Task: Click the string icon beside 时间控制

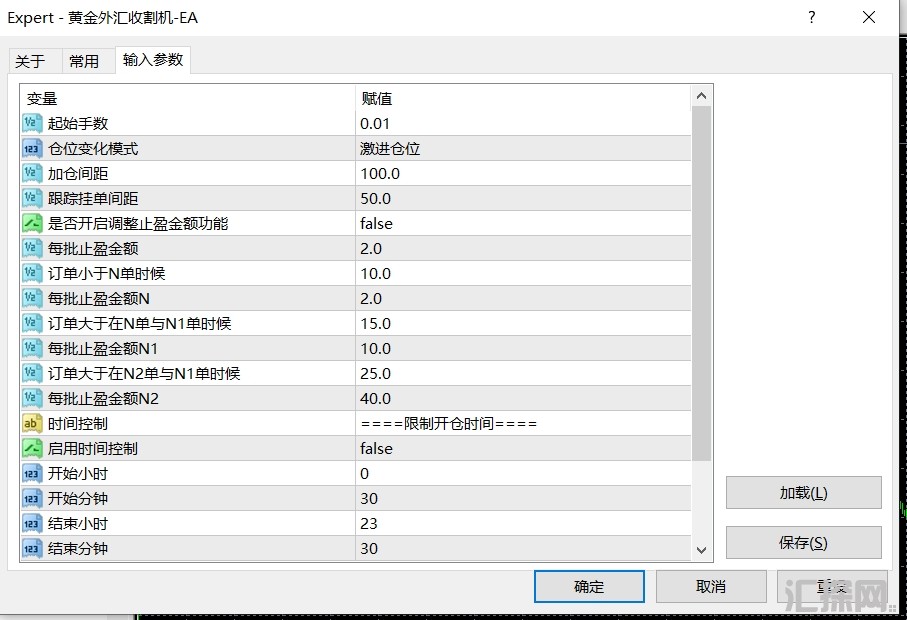Action: click(31, 423)
